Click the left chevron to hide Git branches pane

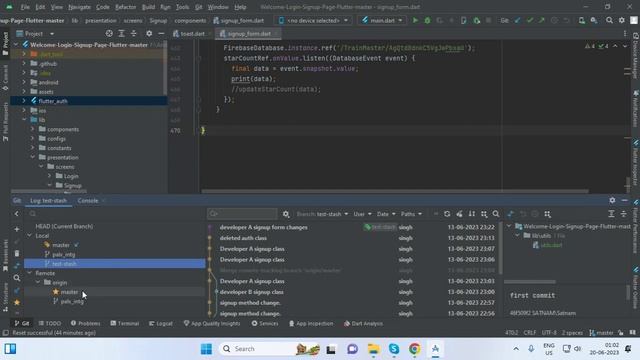click(x=17, y=213)
